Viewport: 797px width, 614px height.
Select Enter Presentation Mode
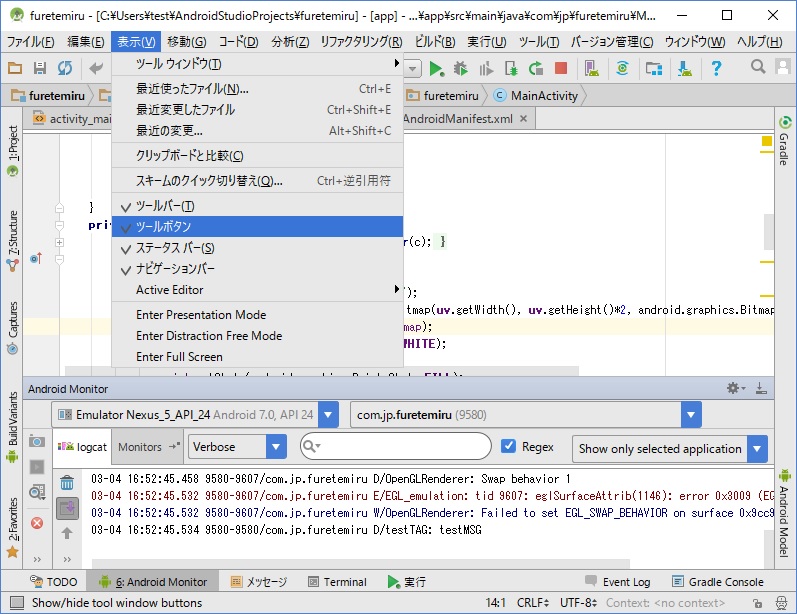[x=257, y=315]
